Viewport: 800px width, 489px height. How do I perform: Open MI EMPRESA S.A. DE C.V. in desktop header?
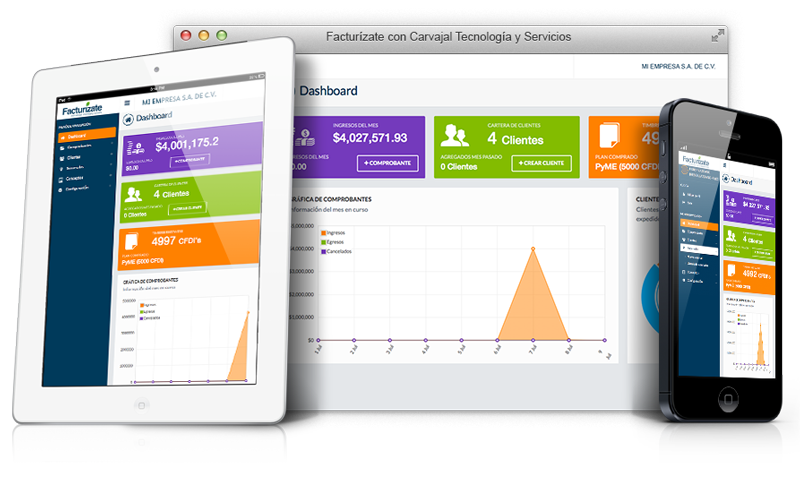click(x=678, y=66)
